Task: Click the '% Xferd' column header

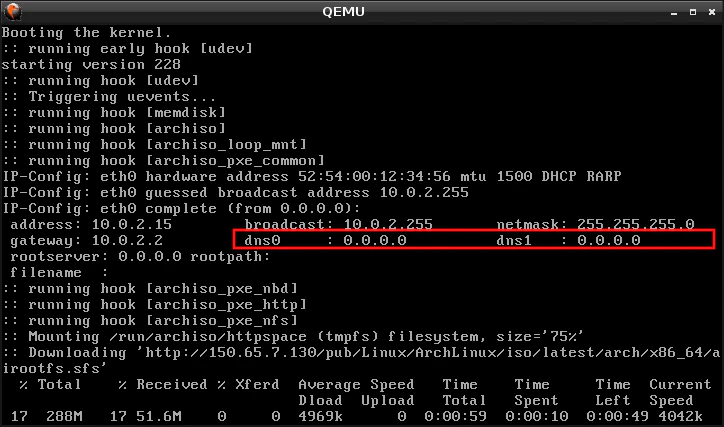Action: pos(248,385)
